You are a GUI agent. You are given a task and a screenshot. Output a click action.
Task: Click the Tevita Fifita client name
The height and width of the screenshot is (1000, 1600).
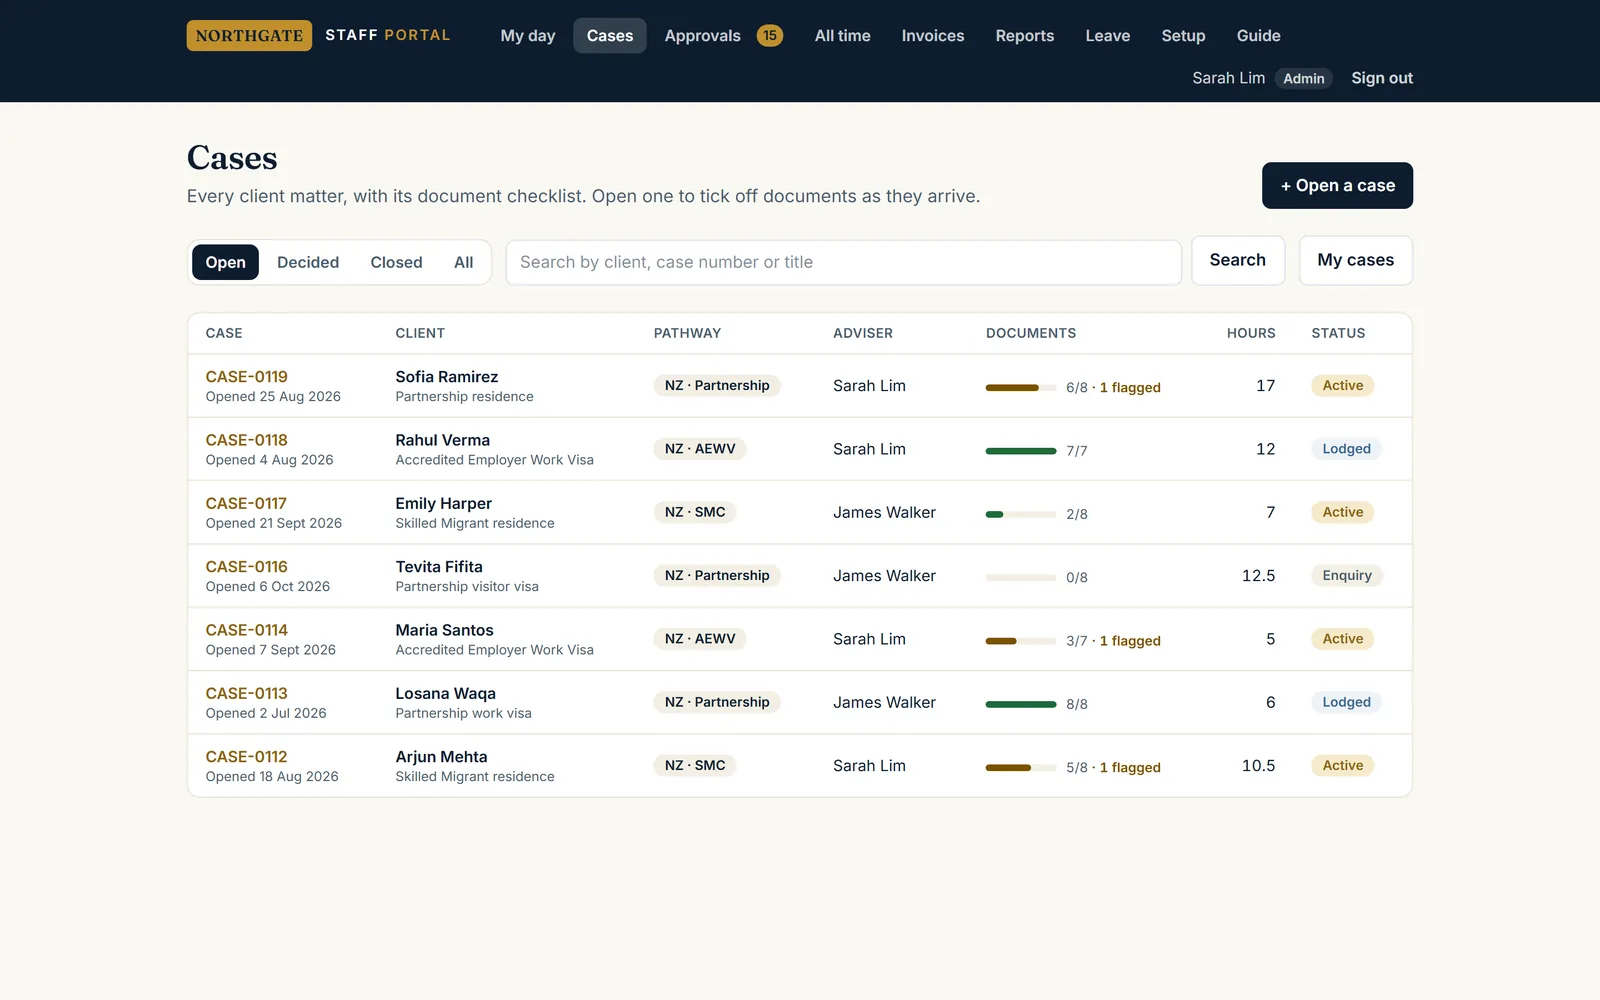pos(439,567)
